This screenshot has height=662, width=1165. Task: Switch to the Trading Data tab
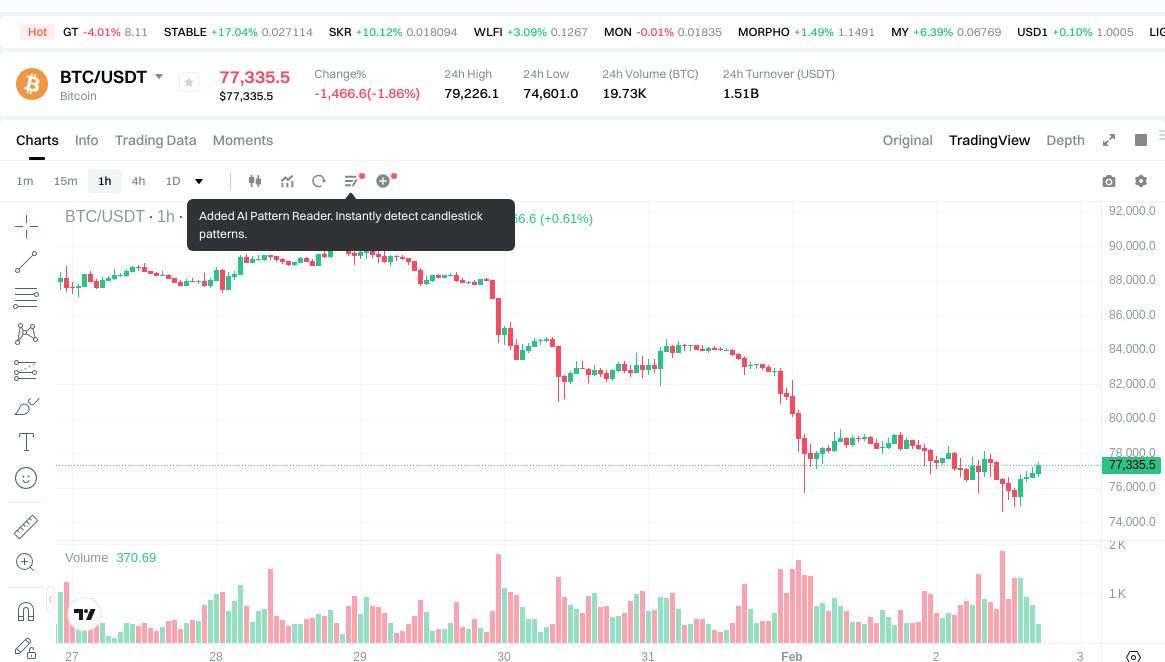coord(155,140)
